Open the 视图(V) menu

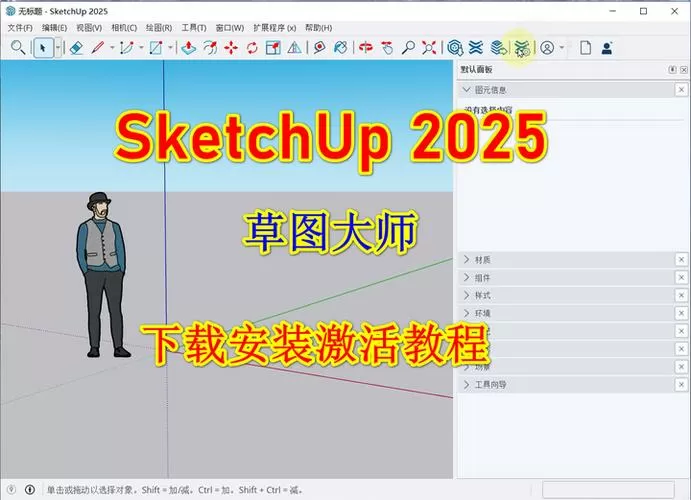tap(89, 28)
